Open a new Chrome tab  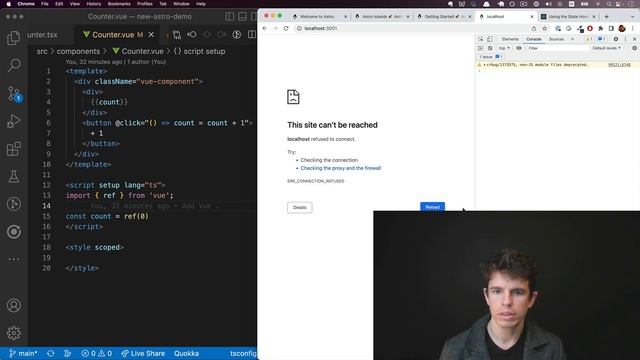tap(607, 16)
